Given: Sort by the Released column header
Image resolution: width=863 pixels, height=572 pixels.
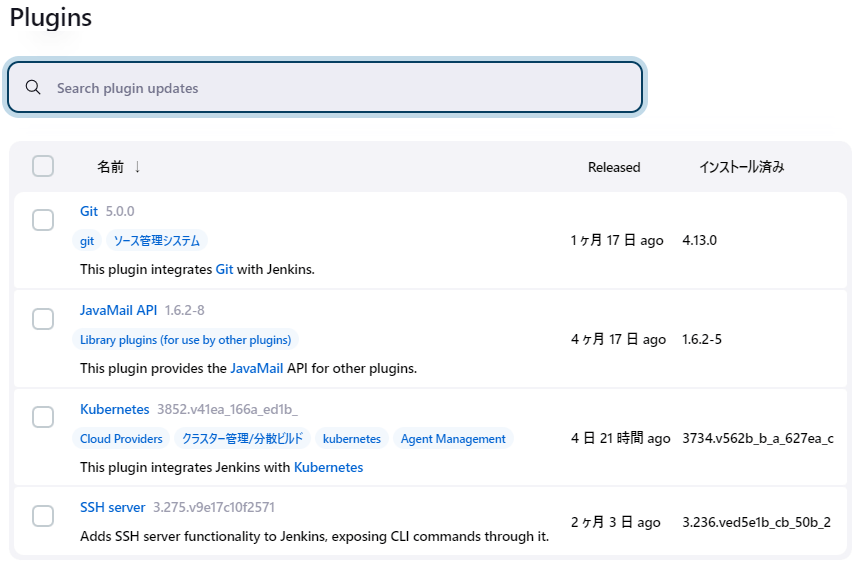Looking at the screenshot, I should [x=614, y=167].
